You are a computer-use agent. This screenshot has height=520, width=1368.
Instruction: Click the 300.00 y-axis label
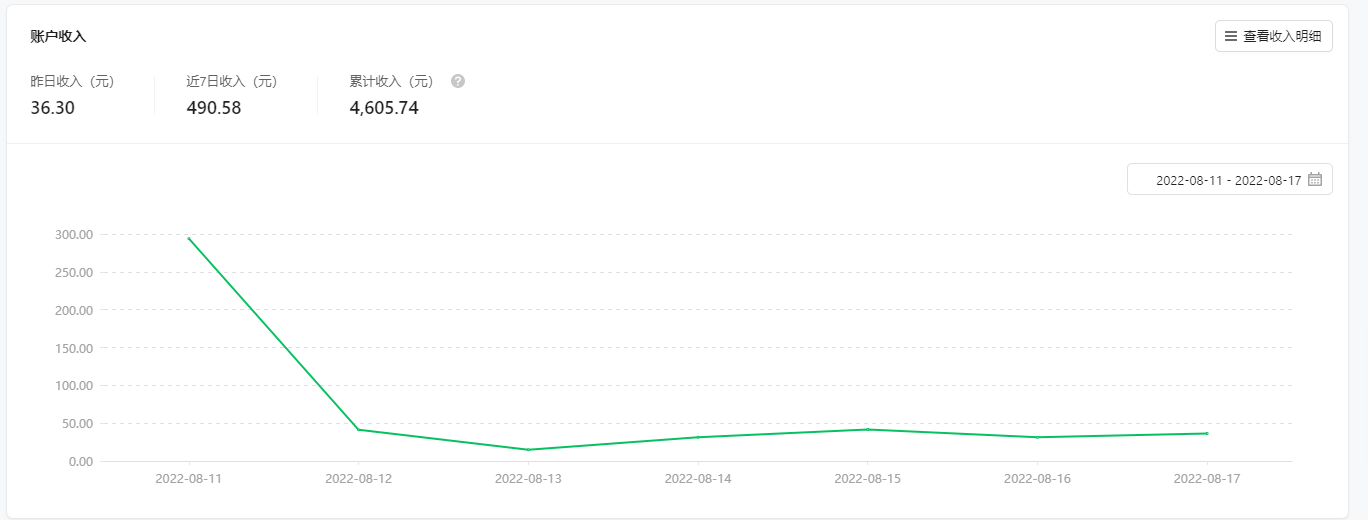[73, 235]
